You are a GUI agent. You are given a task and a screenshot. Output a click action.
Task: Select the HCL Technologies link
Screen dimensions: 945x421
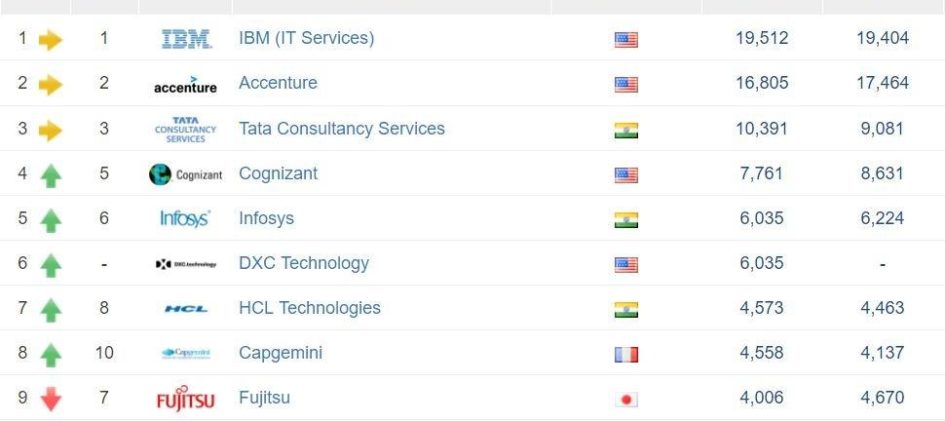point(309,308)
